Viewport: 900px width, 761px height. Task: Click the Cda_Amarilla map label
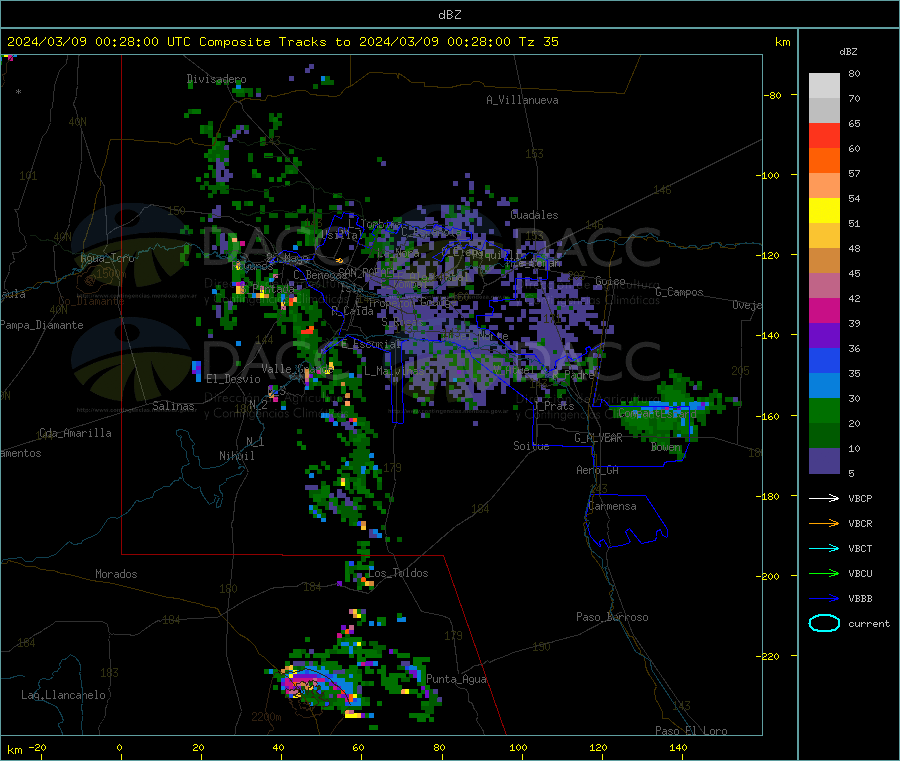(76, 433)
